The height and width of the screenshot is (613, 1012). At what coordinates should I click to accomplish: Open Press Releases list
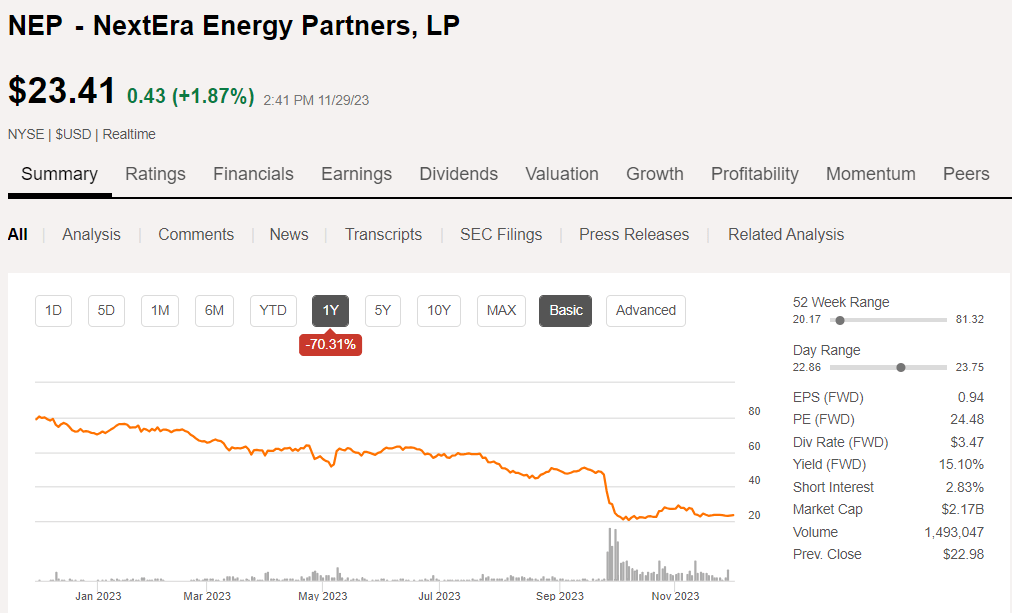click(634, 234)
